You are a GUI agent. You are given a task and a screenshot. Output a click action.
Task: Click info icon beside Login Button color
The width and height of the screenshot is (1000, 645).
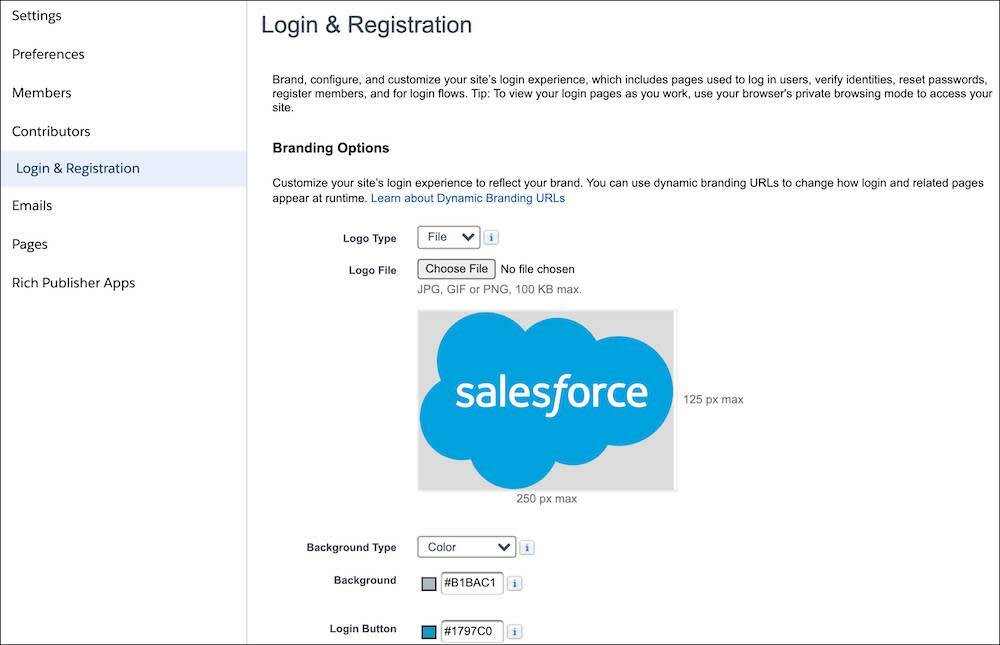coord(514,630)
